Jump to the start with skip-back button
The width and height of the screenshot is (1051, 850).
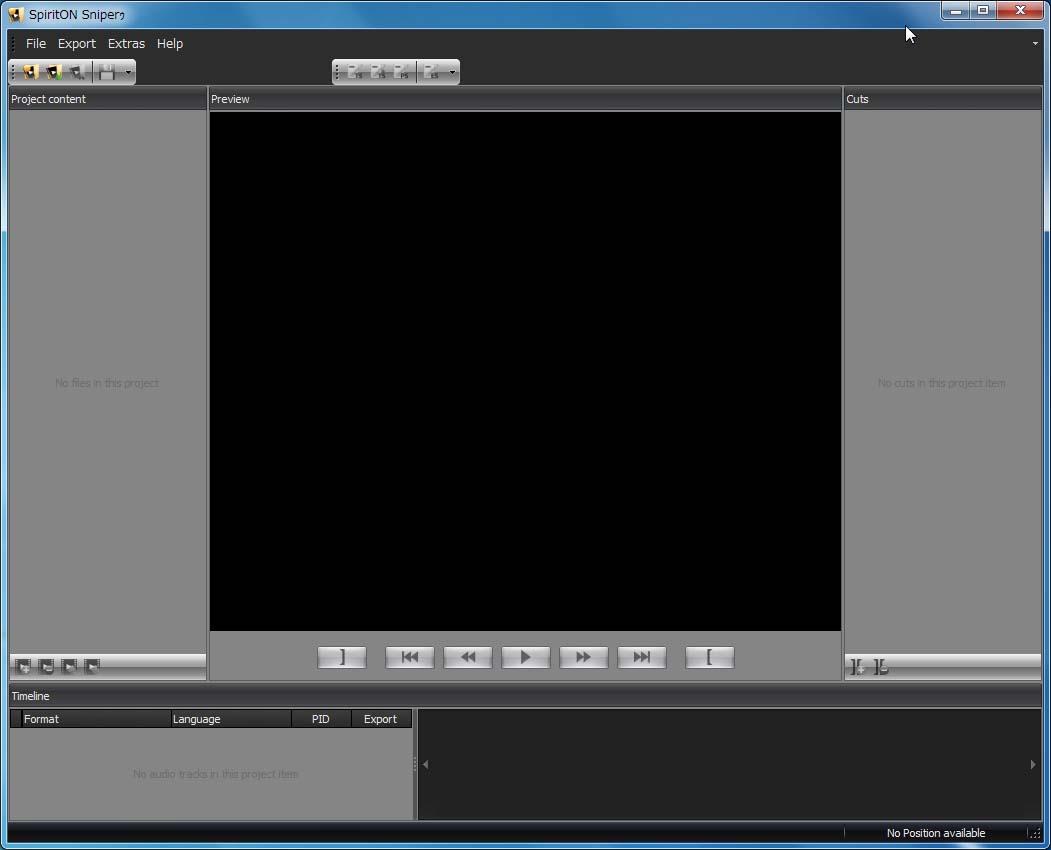410,658
